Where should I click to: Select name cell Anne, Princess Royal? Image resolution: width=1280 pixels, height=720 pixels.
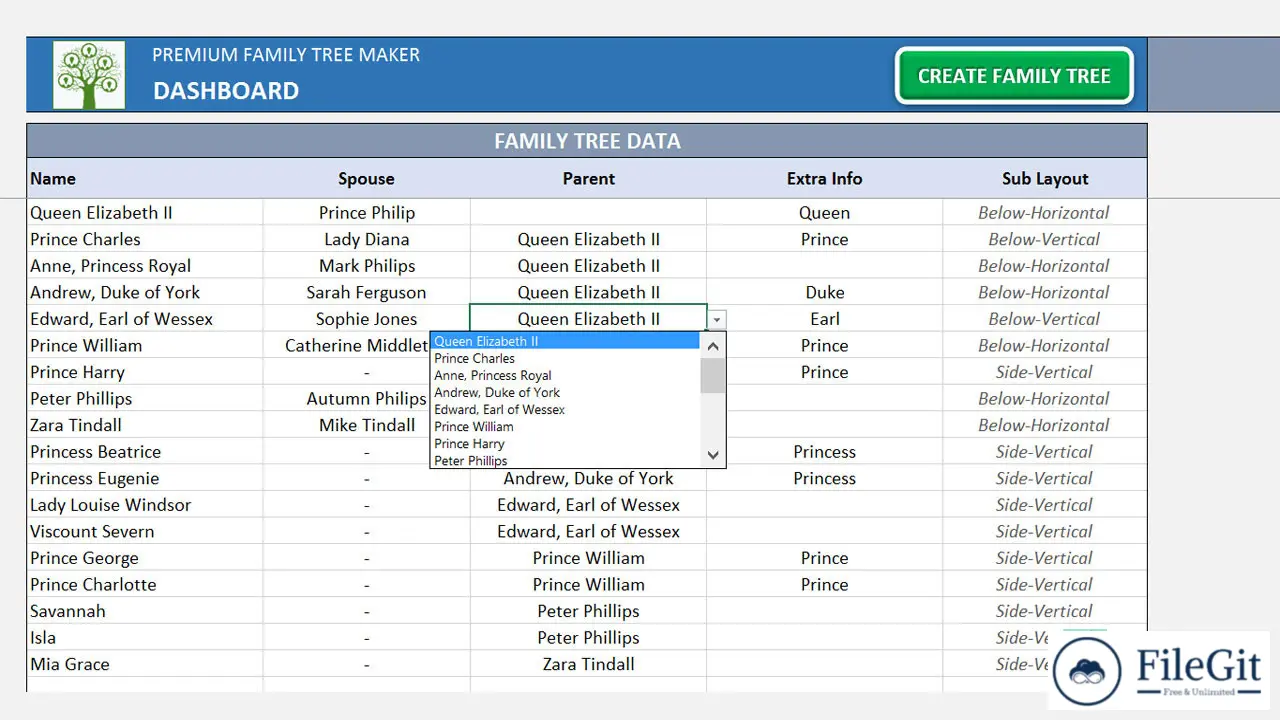tap(145, 266)
